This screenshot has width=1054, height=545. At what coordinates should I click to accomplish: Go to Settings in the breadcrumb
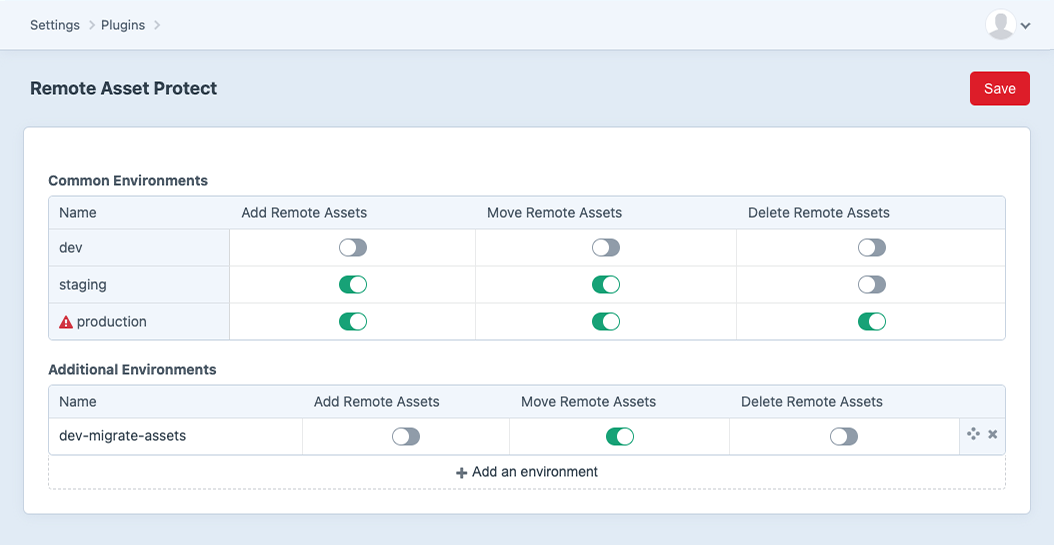[x=55, y=25]
